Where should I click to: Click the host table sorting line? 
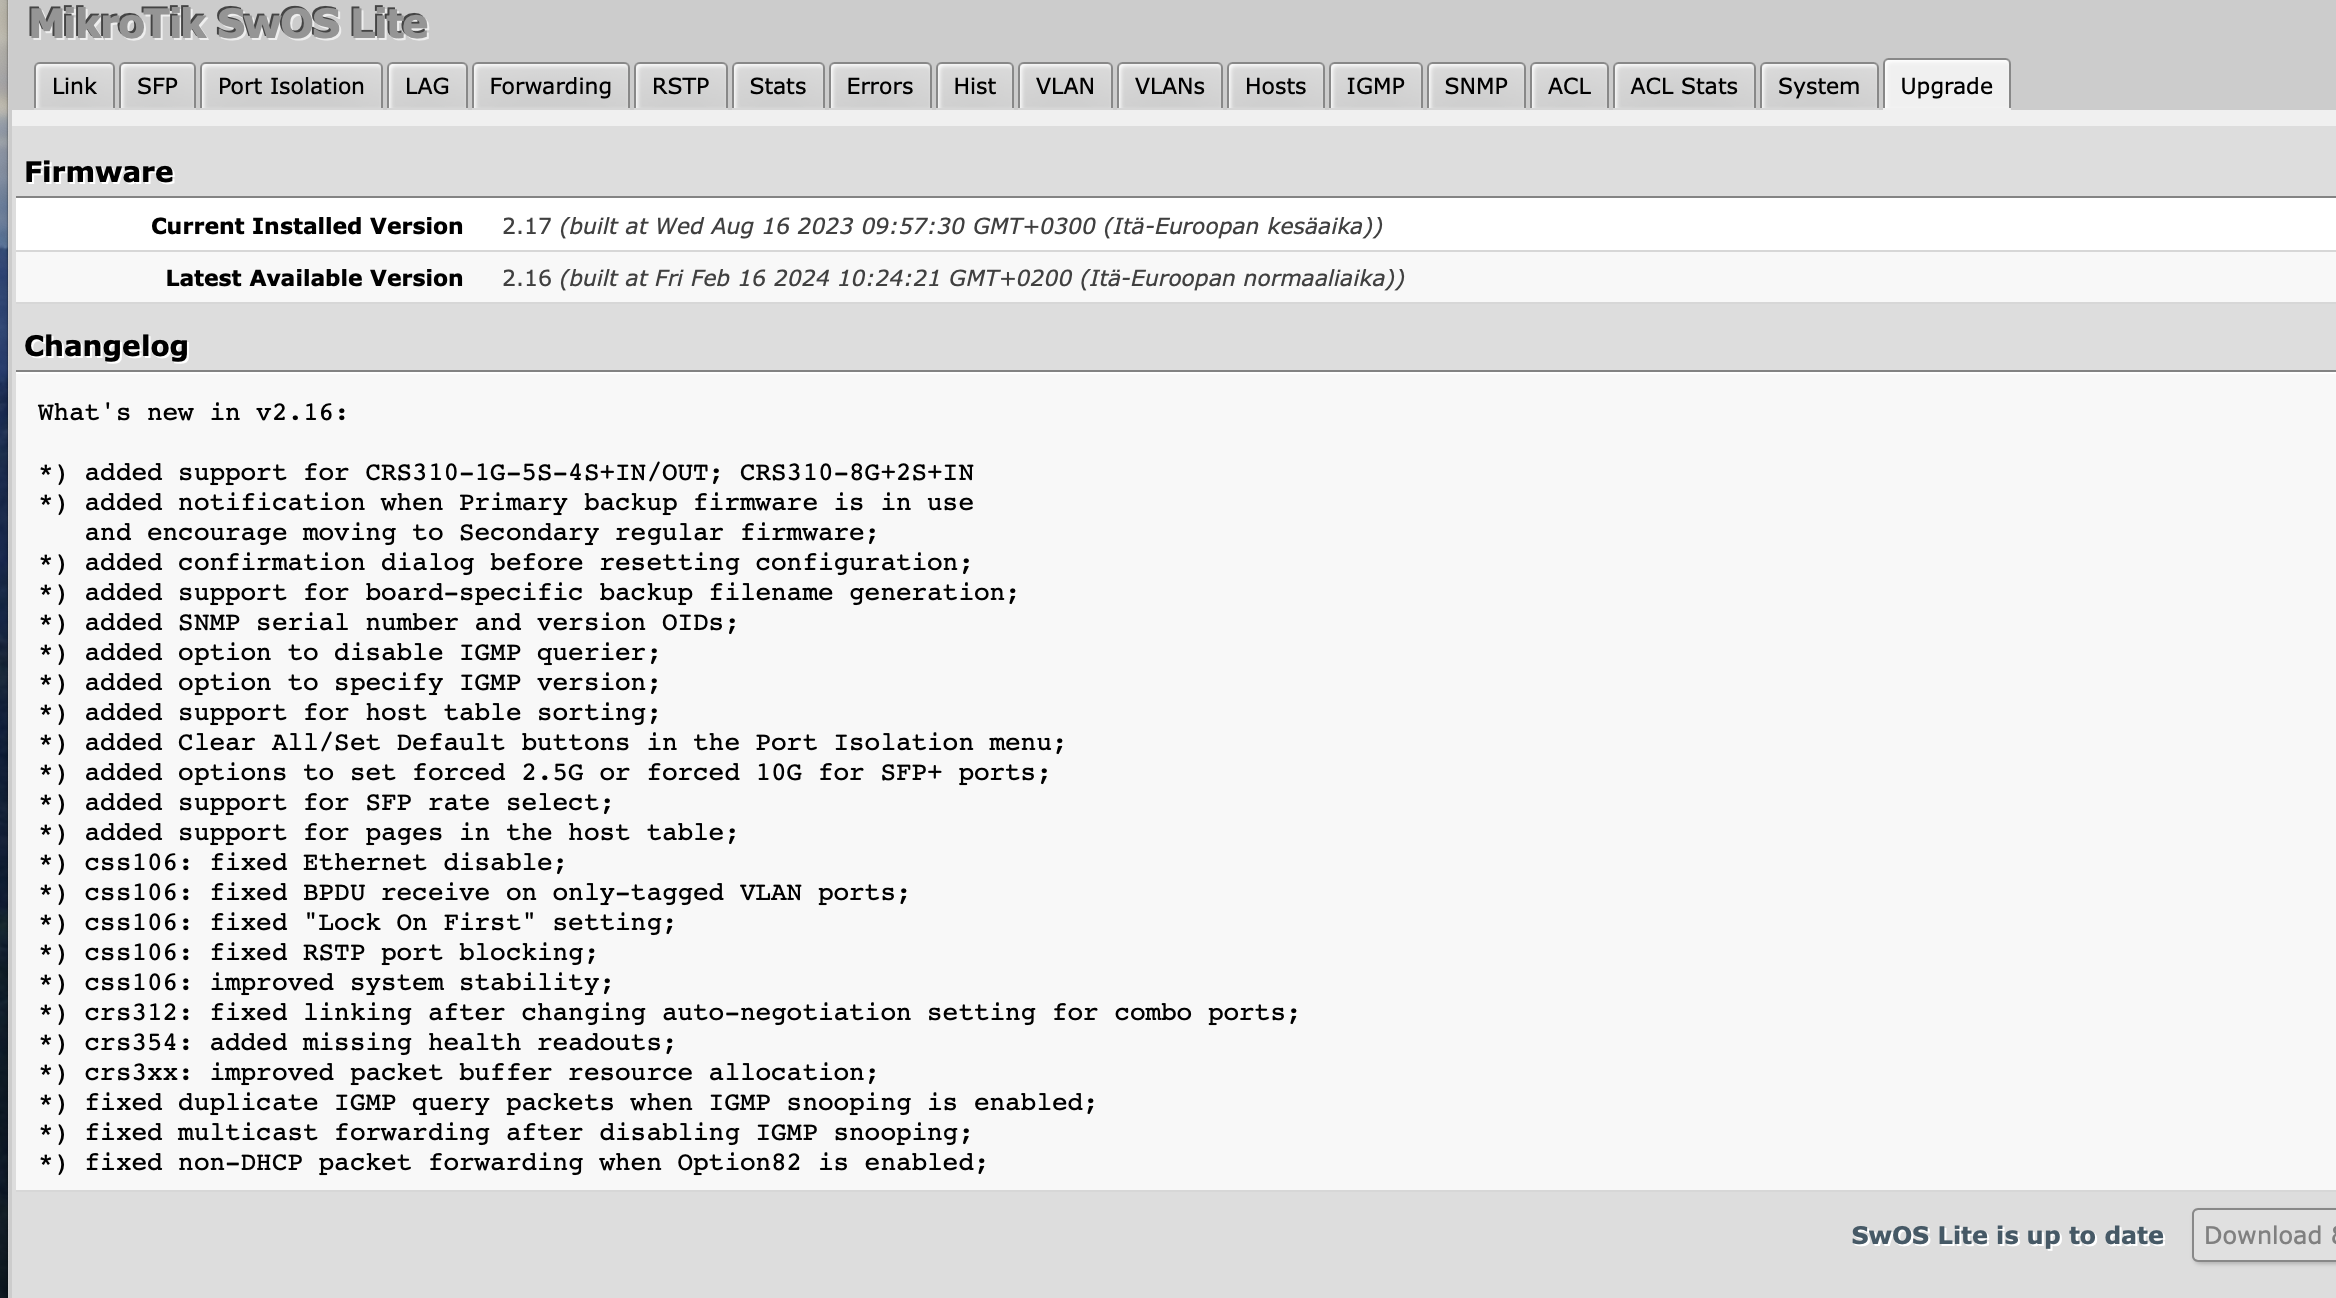pyautogui.click(x=349, y=712)
